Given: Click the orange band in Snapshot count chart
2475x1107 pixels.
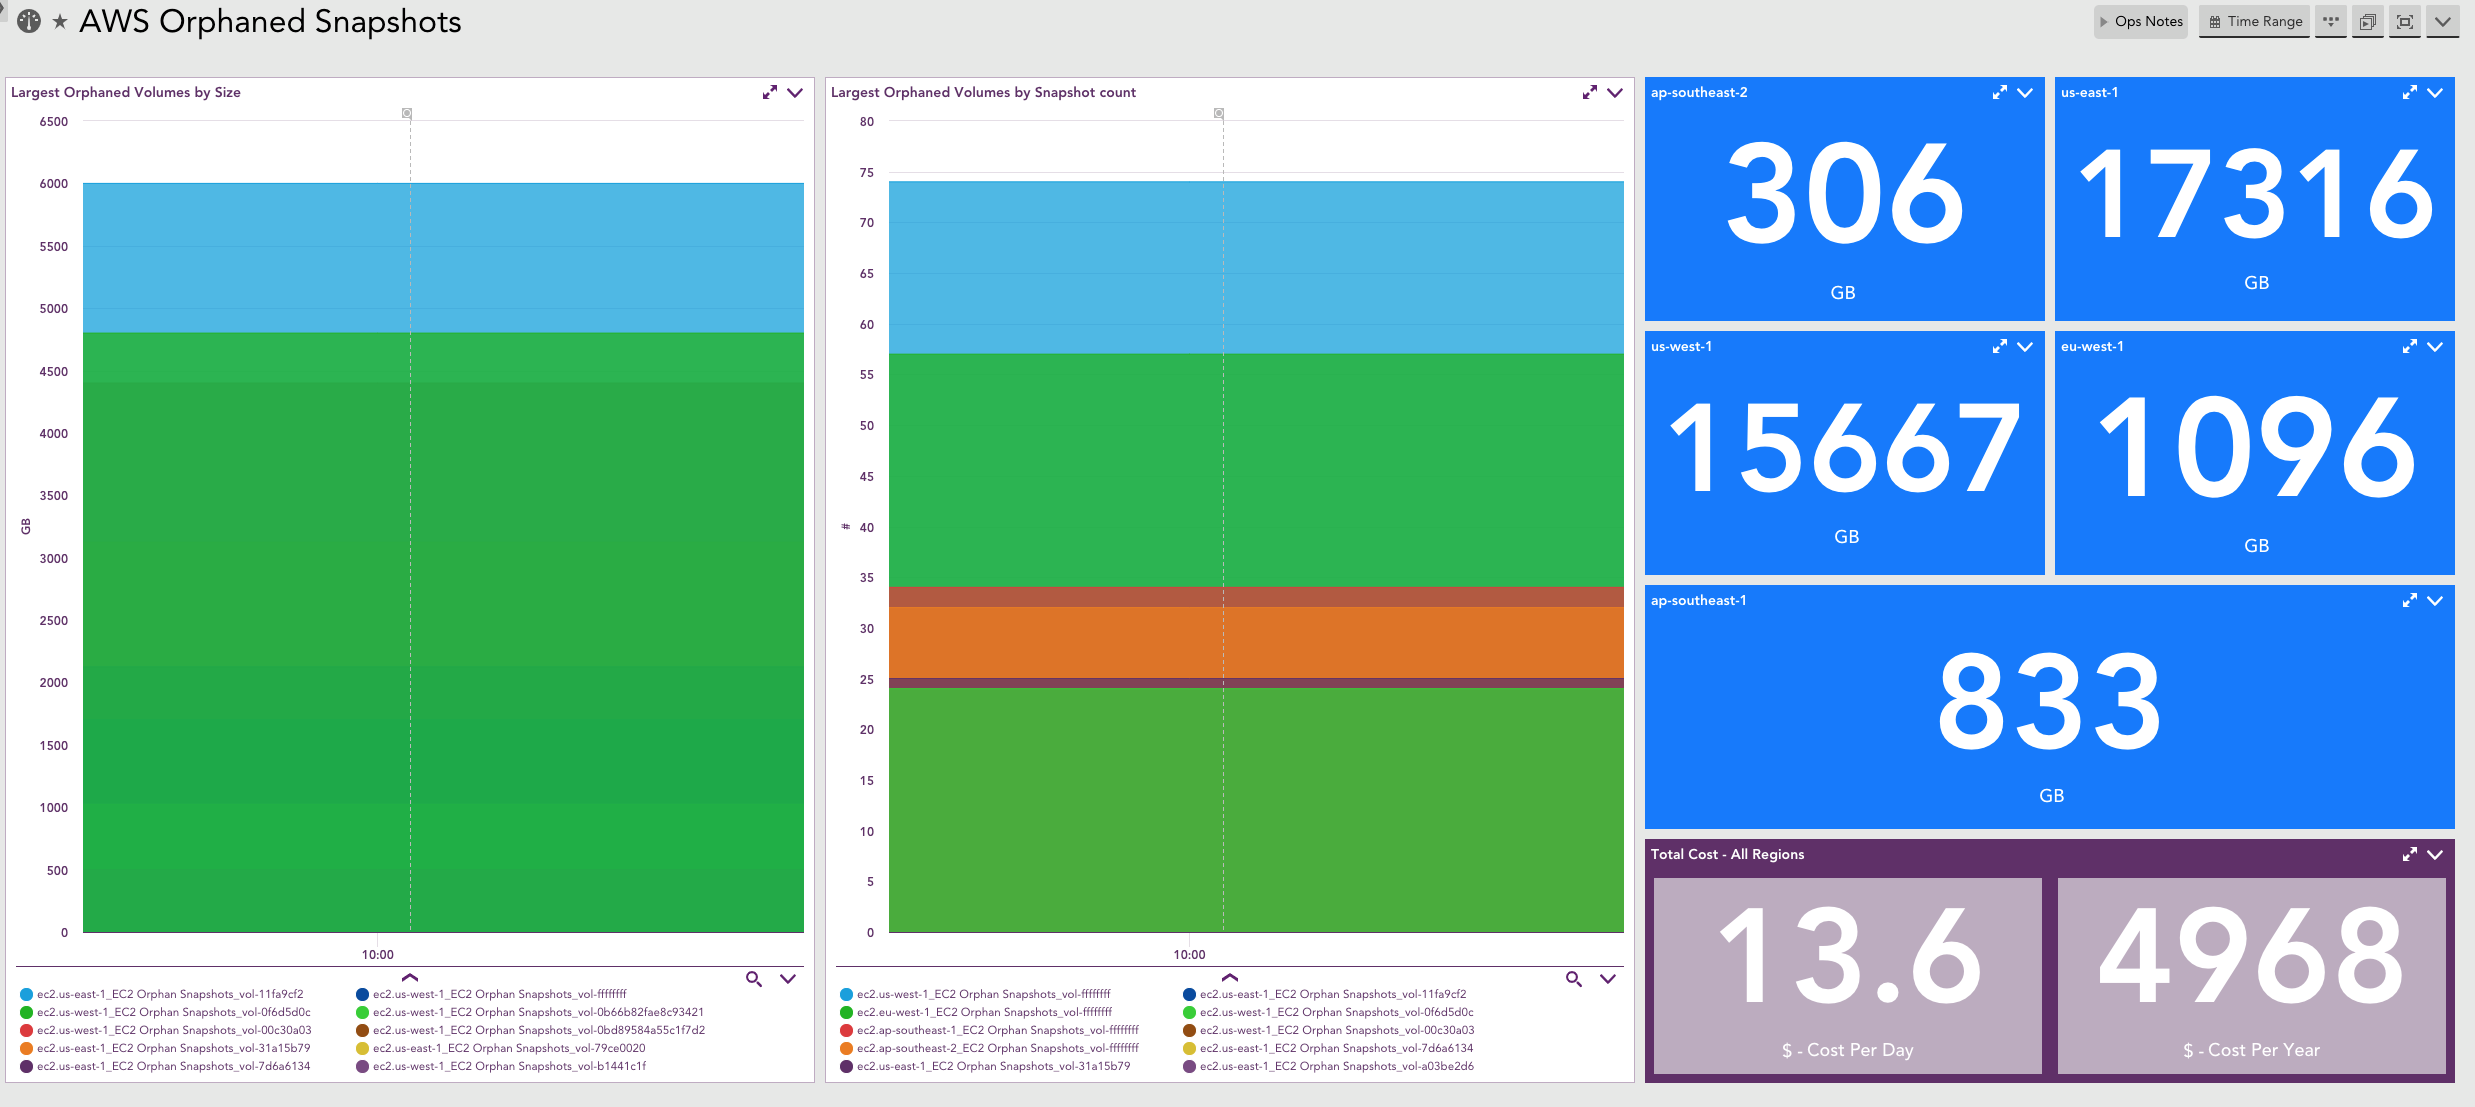Looking at the screenshot, I should [x=1256, y=642].
